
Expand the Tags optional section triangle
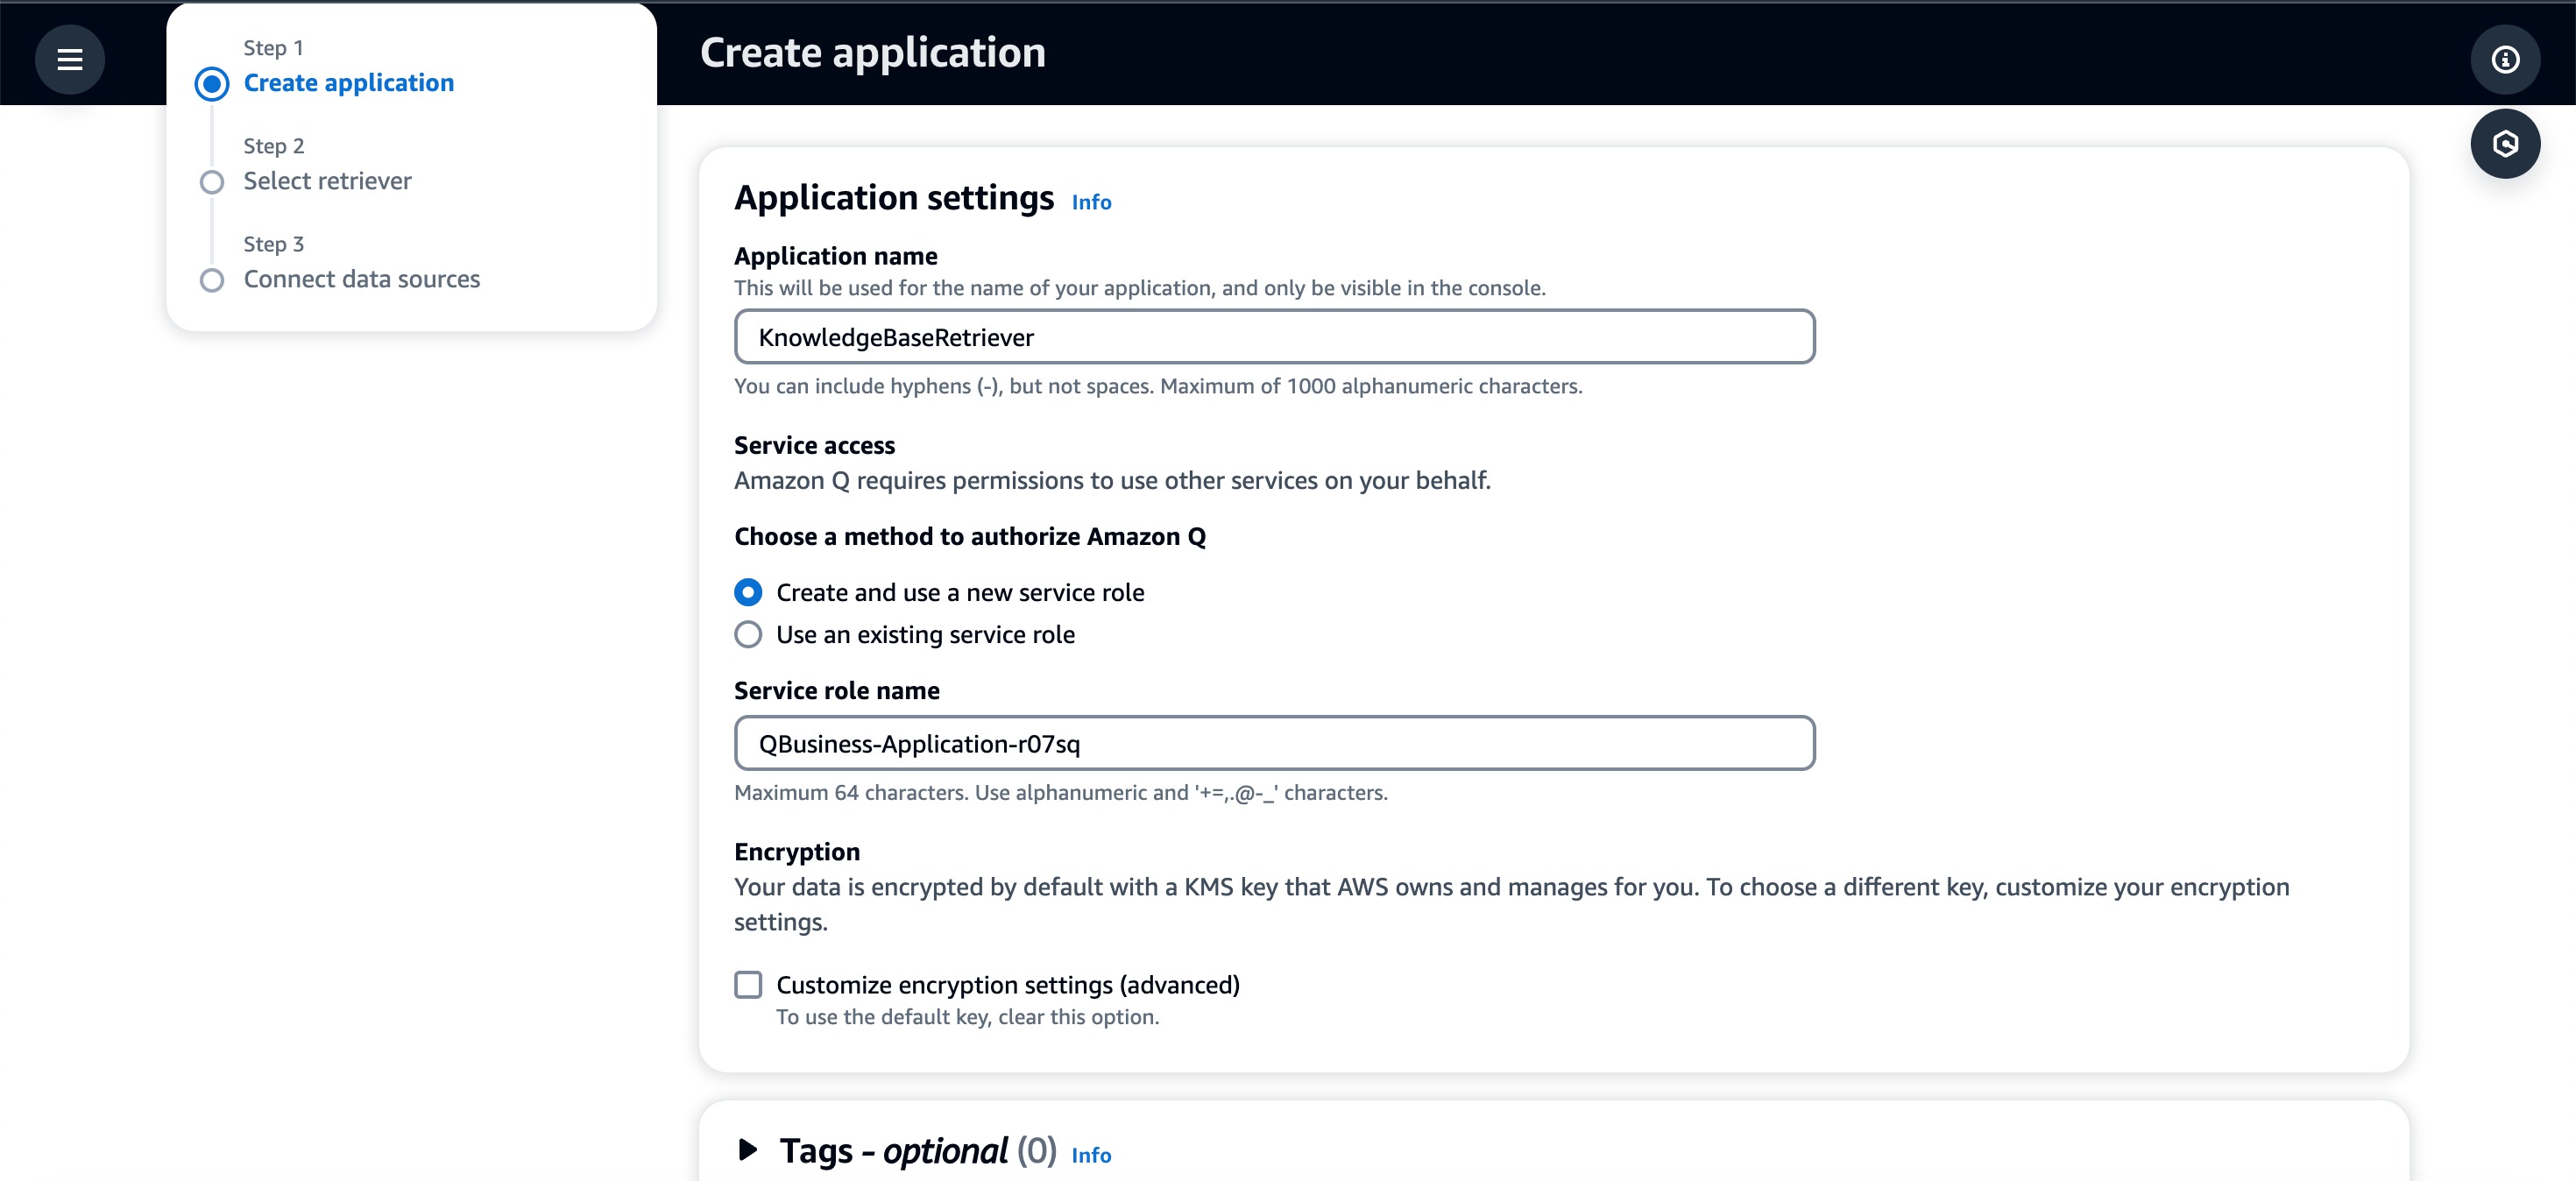[x=747, y=1150]
